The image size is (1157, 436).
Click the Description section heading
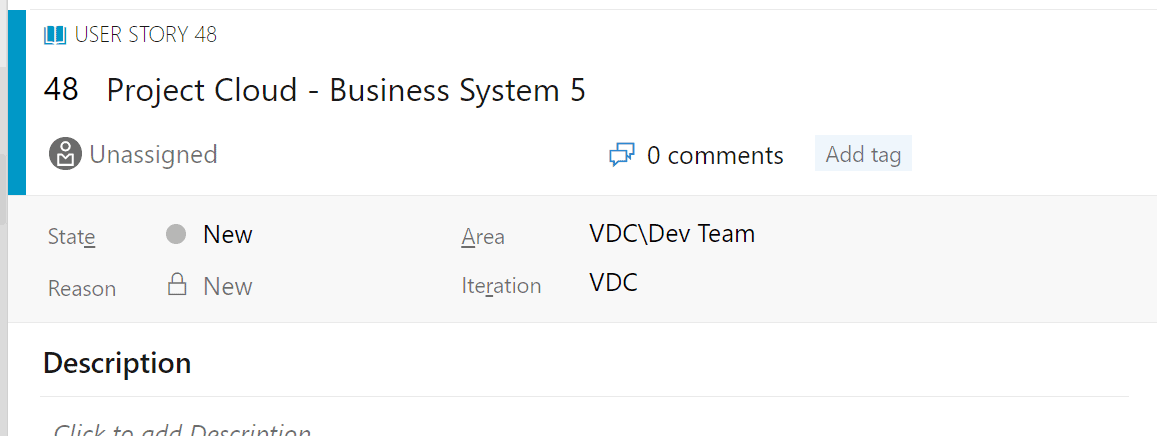point(117,362)
